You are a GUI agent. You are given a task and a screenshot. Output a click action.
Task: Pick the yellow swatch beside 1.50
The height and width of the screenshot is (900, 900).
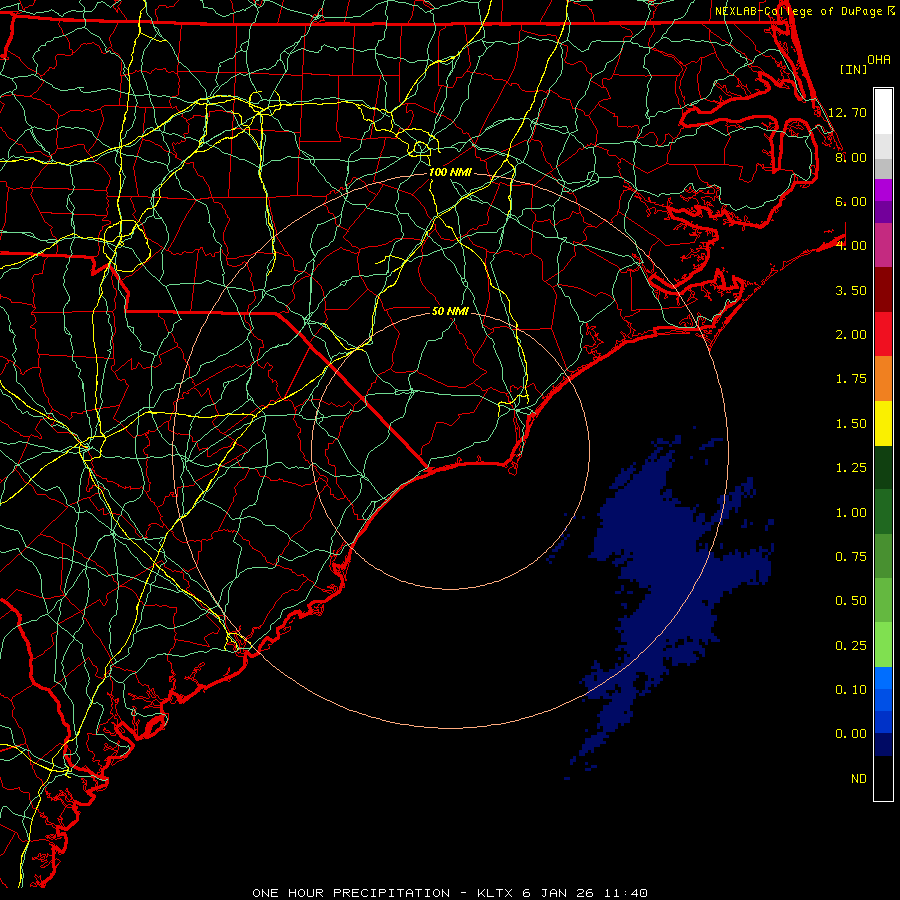pos(883,423)
